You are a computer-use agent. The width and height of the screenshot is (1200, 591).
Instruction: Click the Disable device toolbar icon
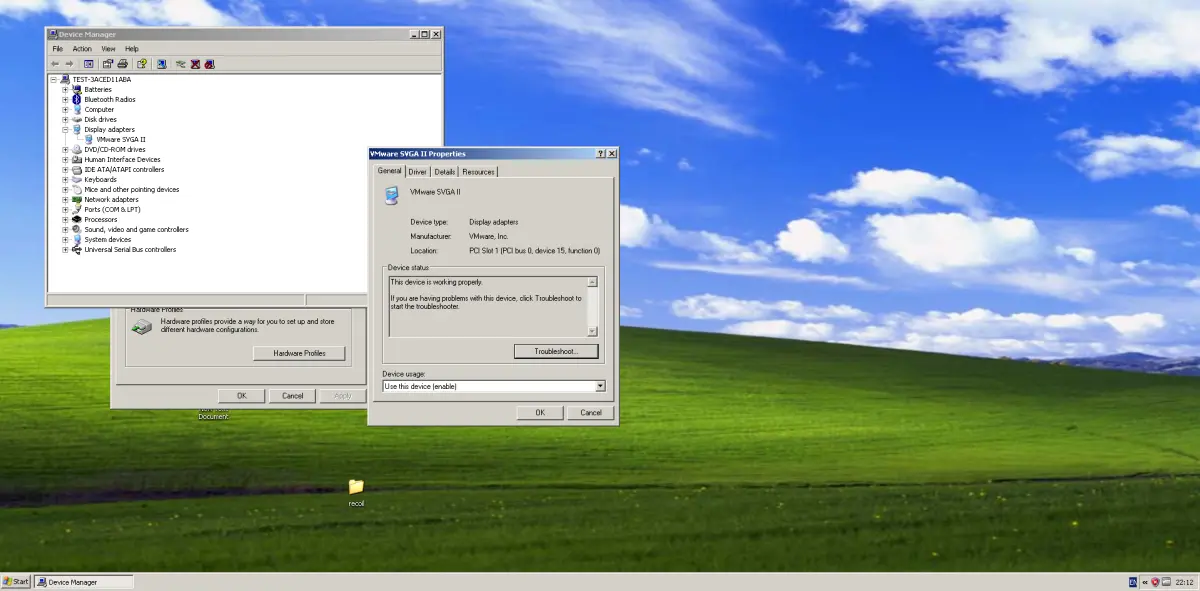[209, 64]
